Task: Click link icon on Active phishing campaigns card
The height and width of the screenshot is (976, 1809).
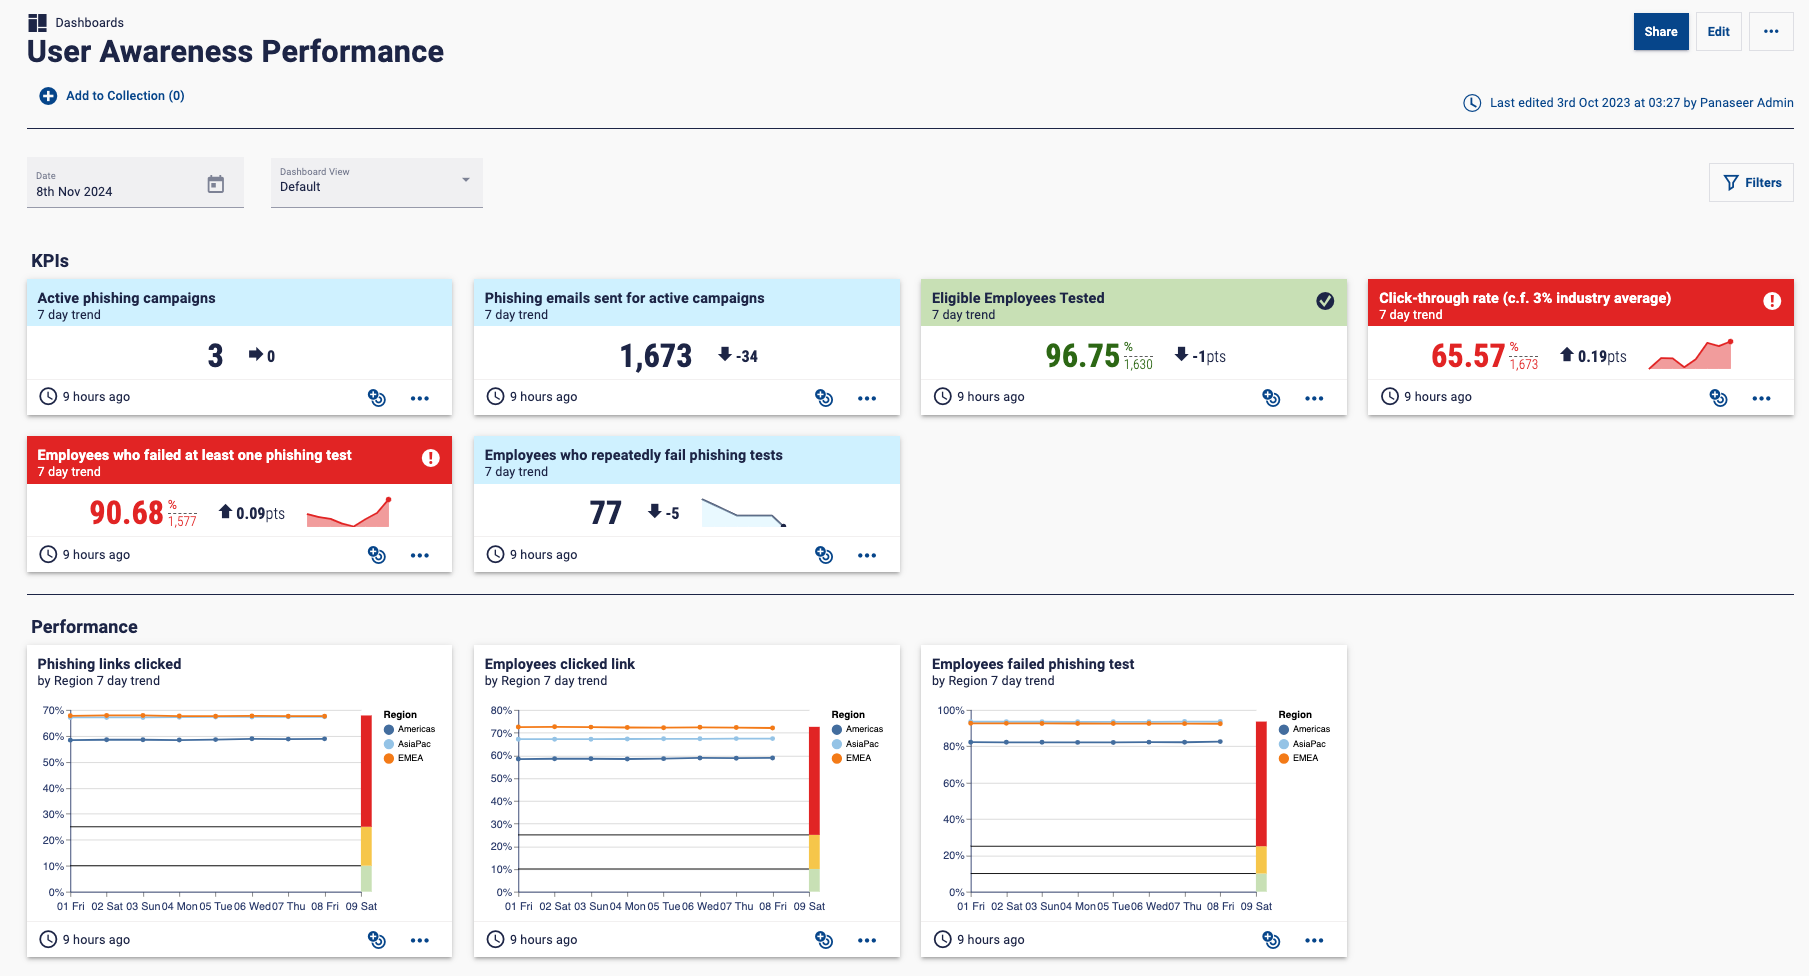Action: (377, 398)
